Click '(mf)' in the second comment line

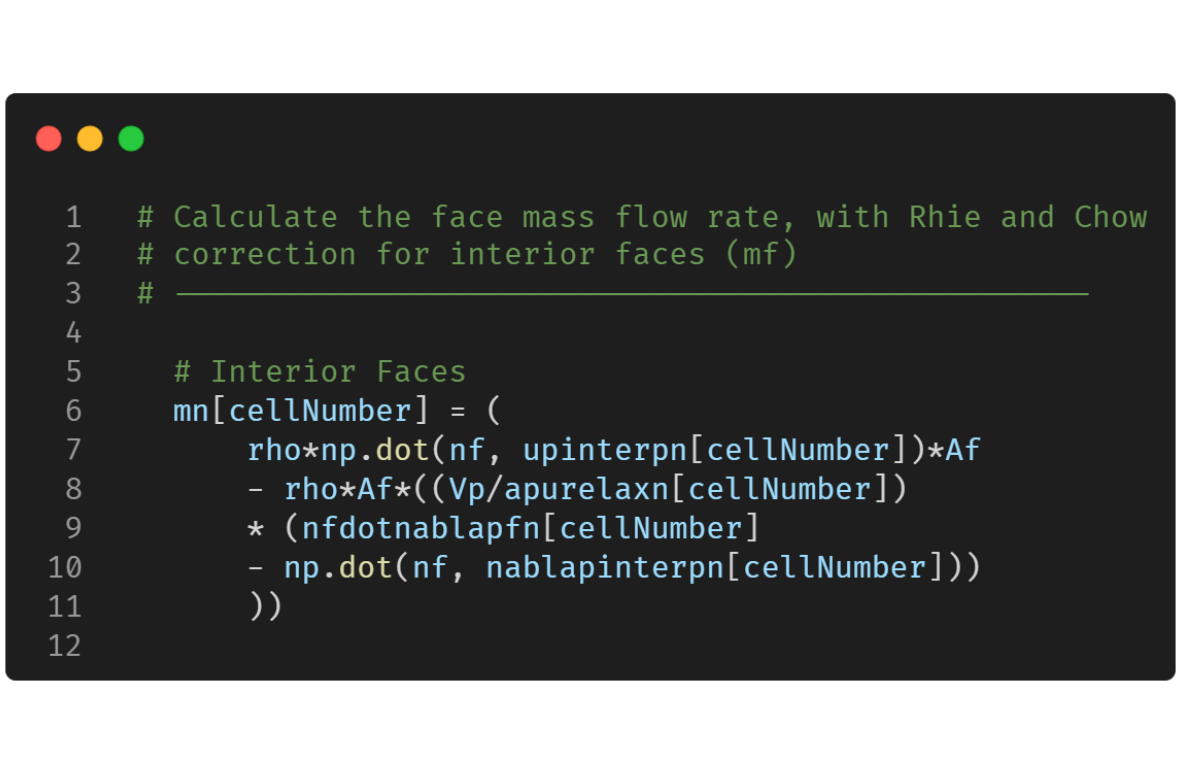coord(761,254)
